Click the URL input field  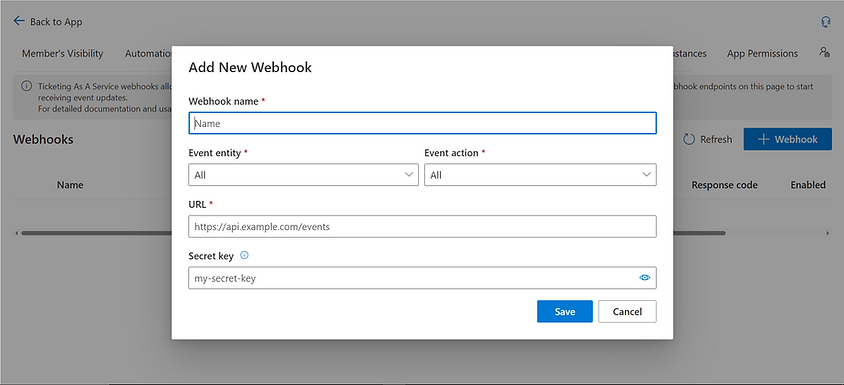click(x=422, y=227)
